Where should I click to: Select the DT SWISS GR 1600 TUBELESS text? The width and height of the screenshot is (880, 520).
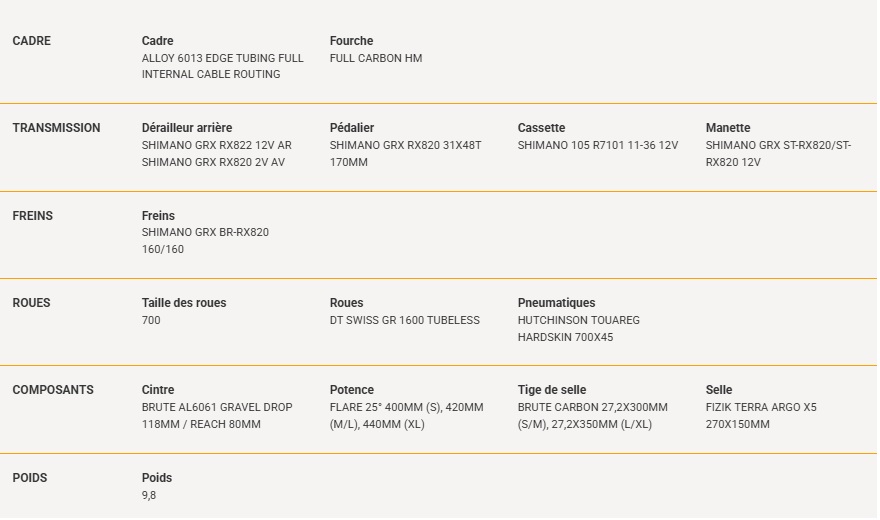pos(405,320)
